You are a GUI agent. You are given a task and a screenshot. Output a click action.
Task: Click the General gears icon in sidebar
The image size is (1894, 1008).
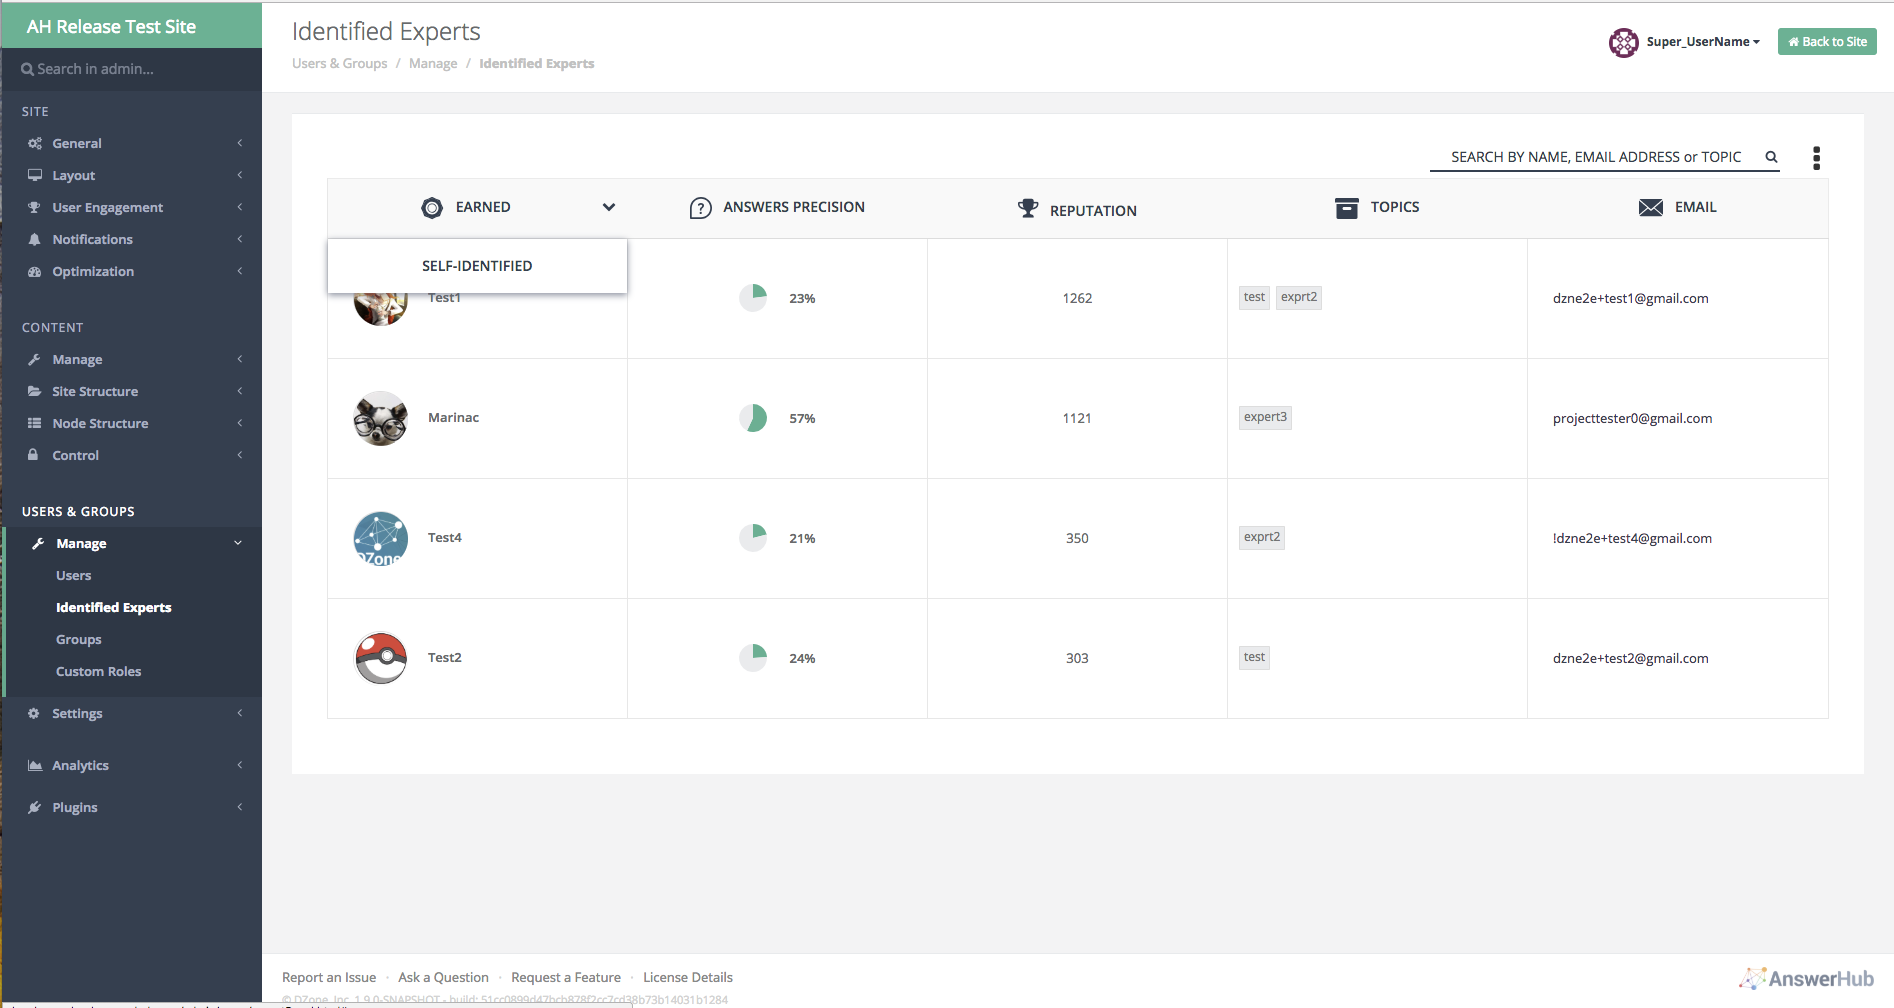35,143
